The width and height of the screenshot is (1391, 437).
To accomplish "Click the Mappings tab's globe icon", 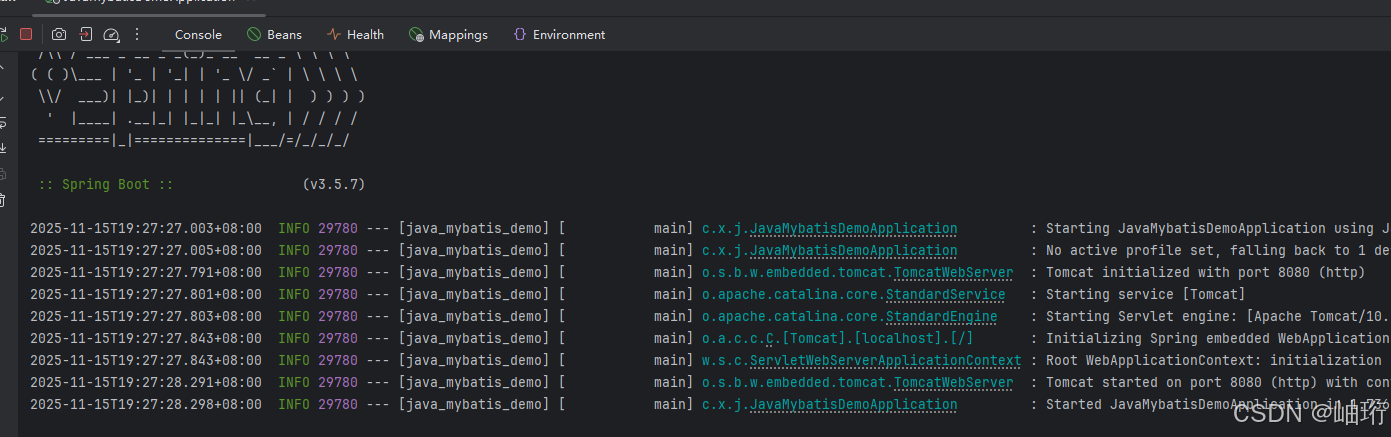I will pyautogui.click(x=416, y=34).
